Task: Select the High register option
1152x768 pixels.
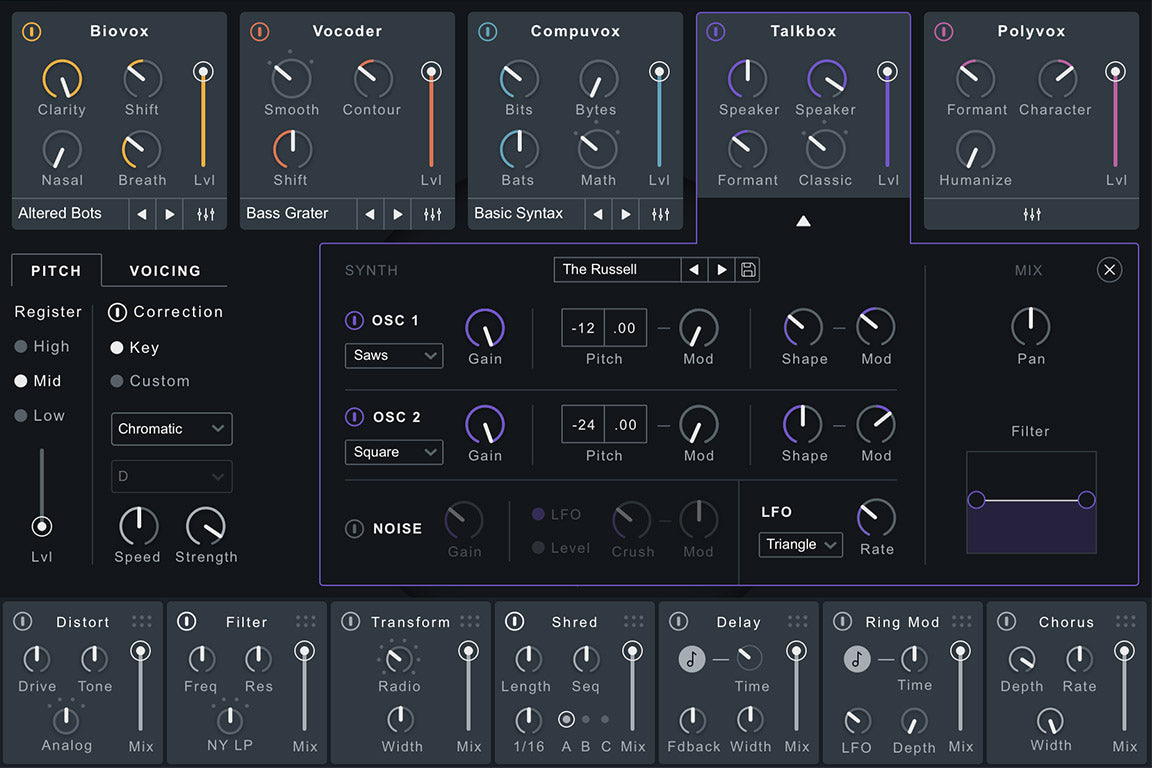Action: [x=42, y=346]
